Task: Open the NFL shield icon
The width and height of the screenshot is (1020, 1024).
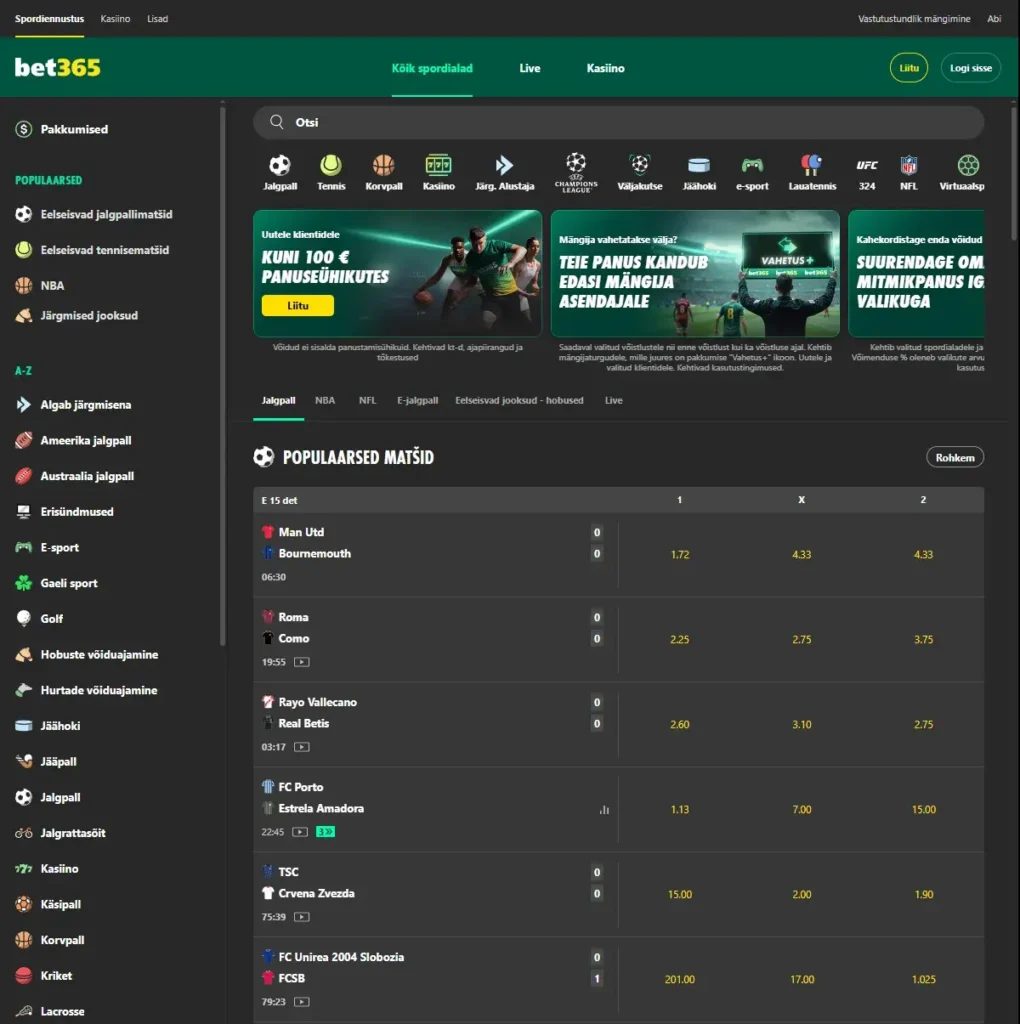Action: (908, 166)
